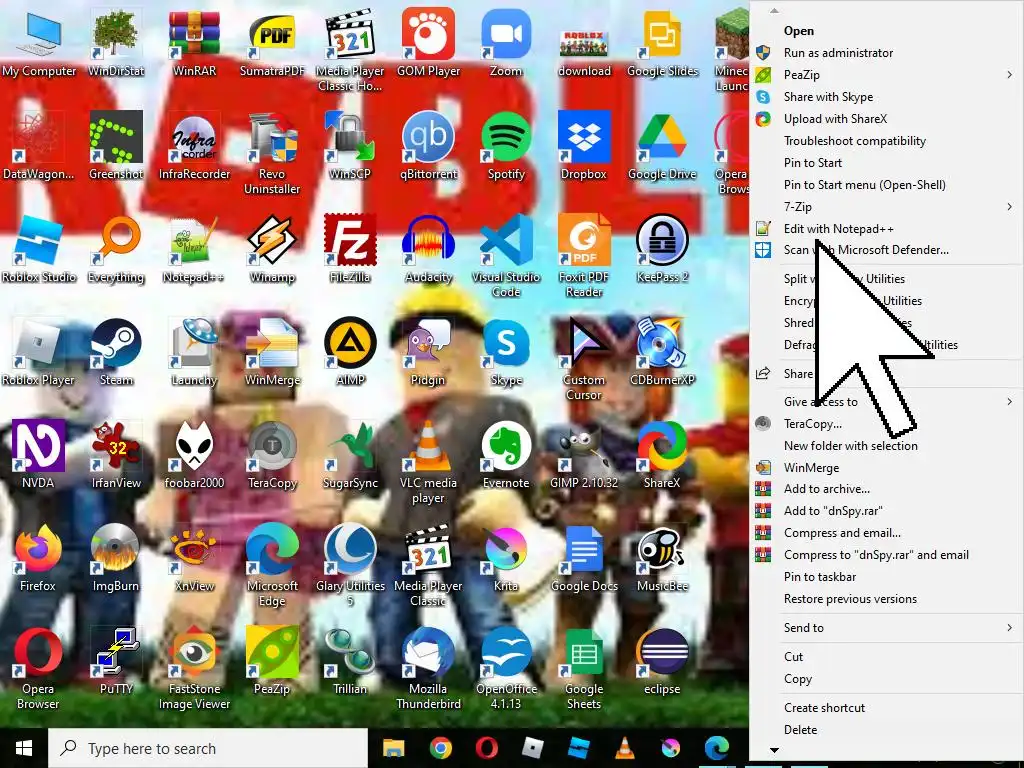The image size is (1024, 768).
Task: Click the AIMP desktop icon
Action: coord(350,352)
